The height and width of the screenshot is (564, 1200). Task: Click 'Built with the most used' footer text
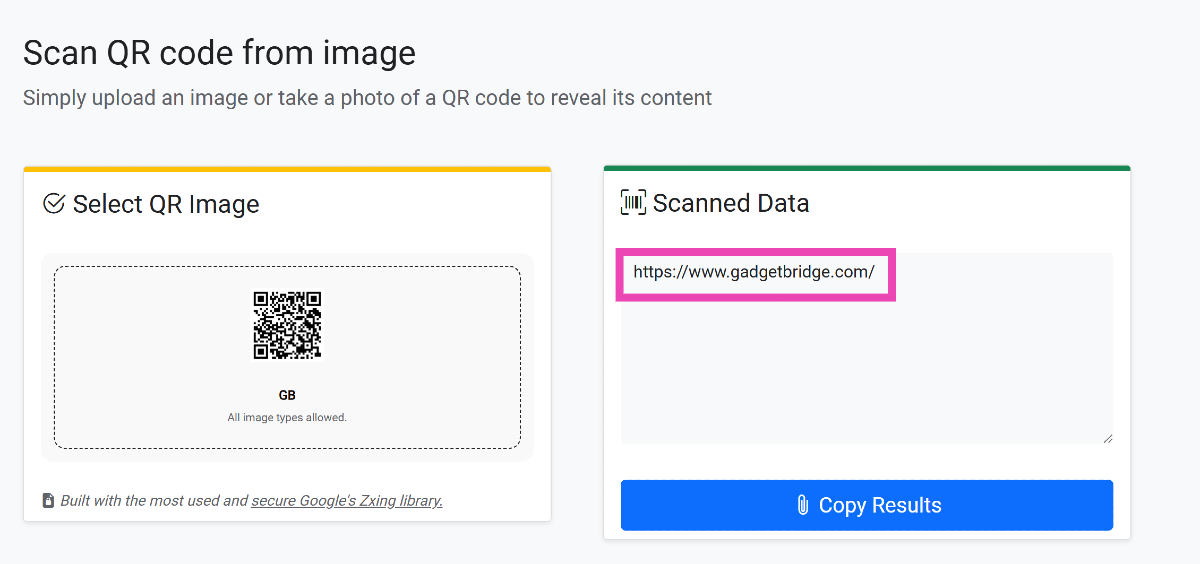point(154,500)
